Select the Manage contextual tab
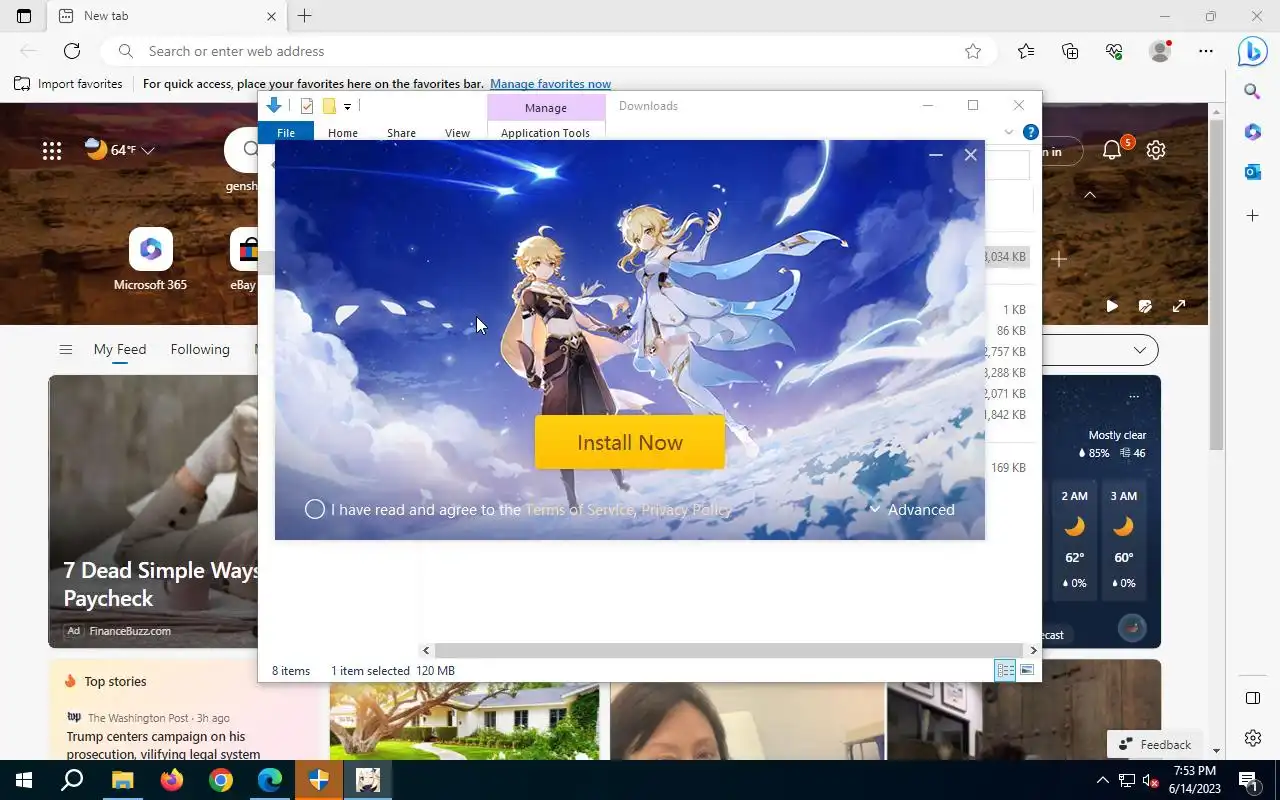 click(546, 107)
